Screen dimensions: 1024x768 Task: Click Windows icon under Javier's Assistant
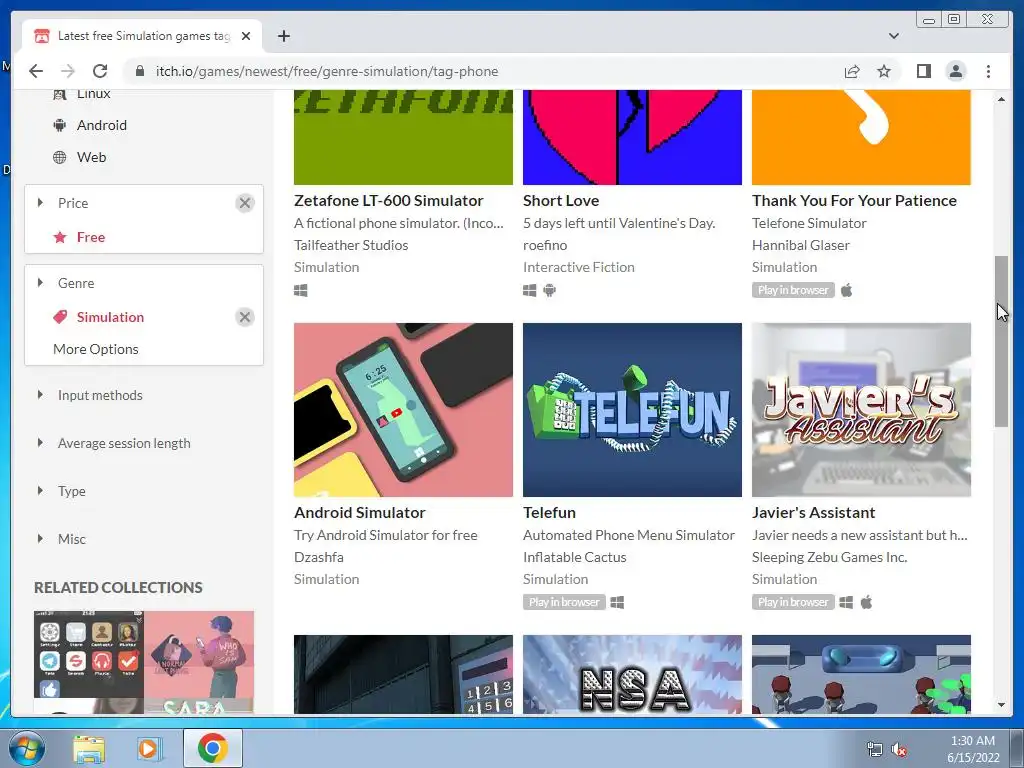coord(846,602)
